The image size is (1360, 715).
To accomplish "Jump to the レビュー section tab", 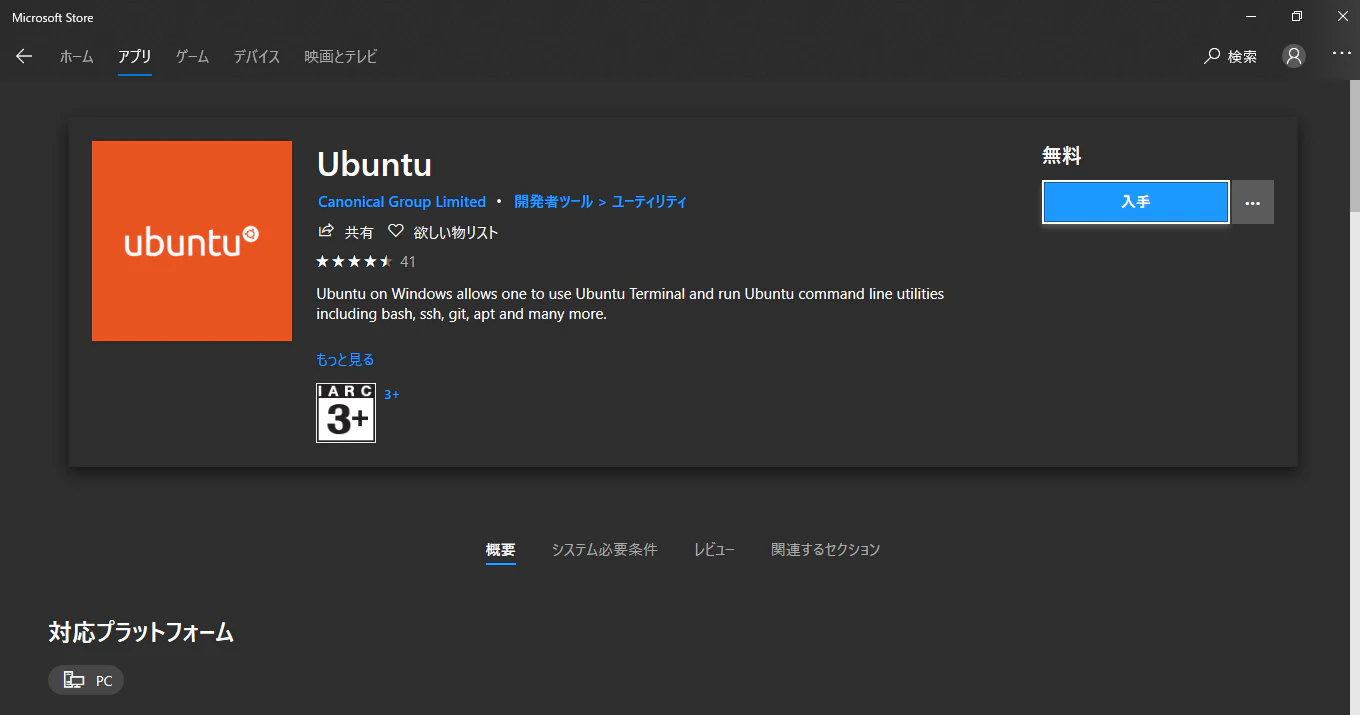I will point(714,550).
